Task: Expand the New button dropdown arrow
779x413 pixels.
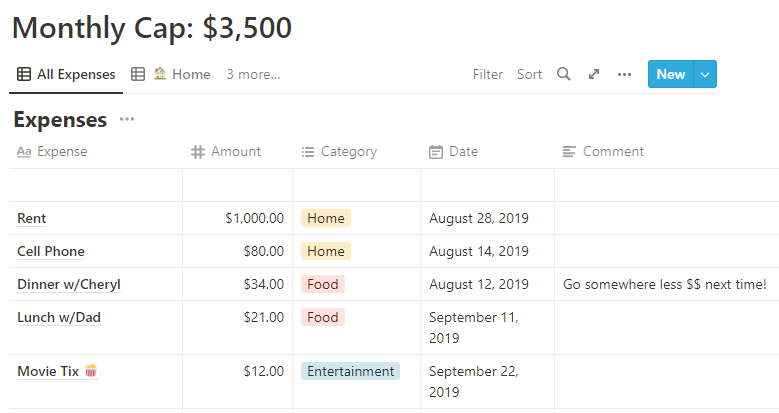Action: (705, 74)
